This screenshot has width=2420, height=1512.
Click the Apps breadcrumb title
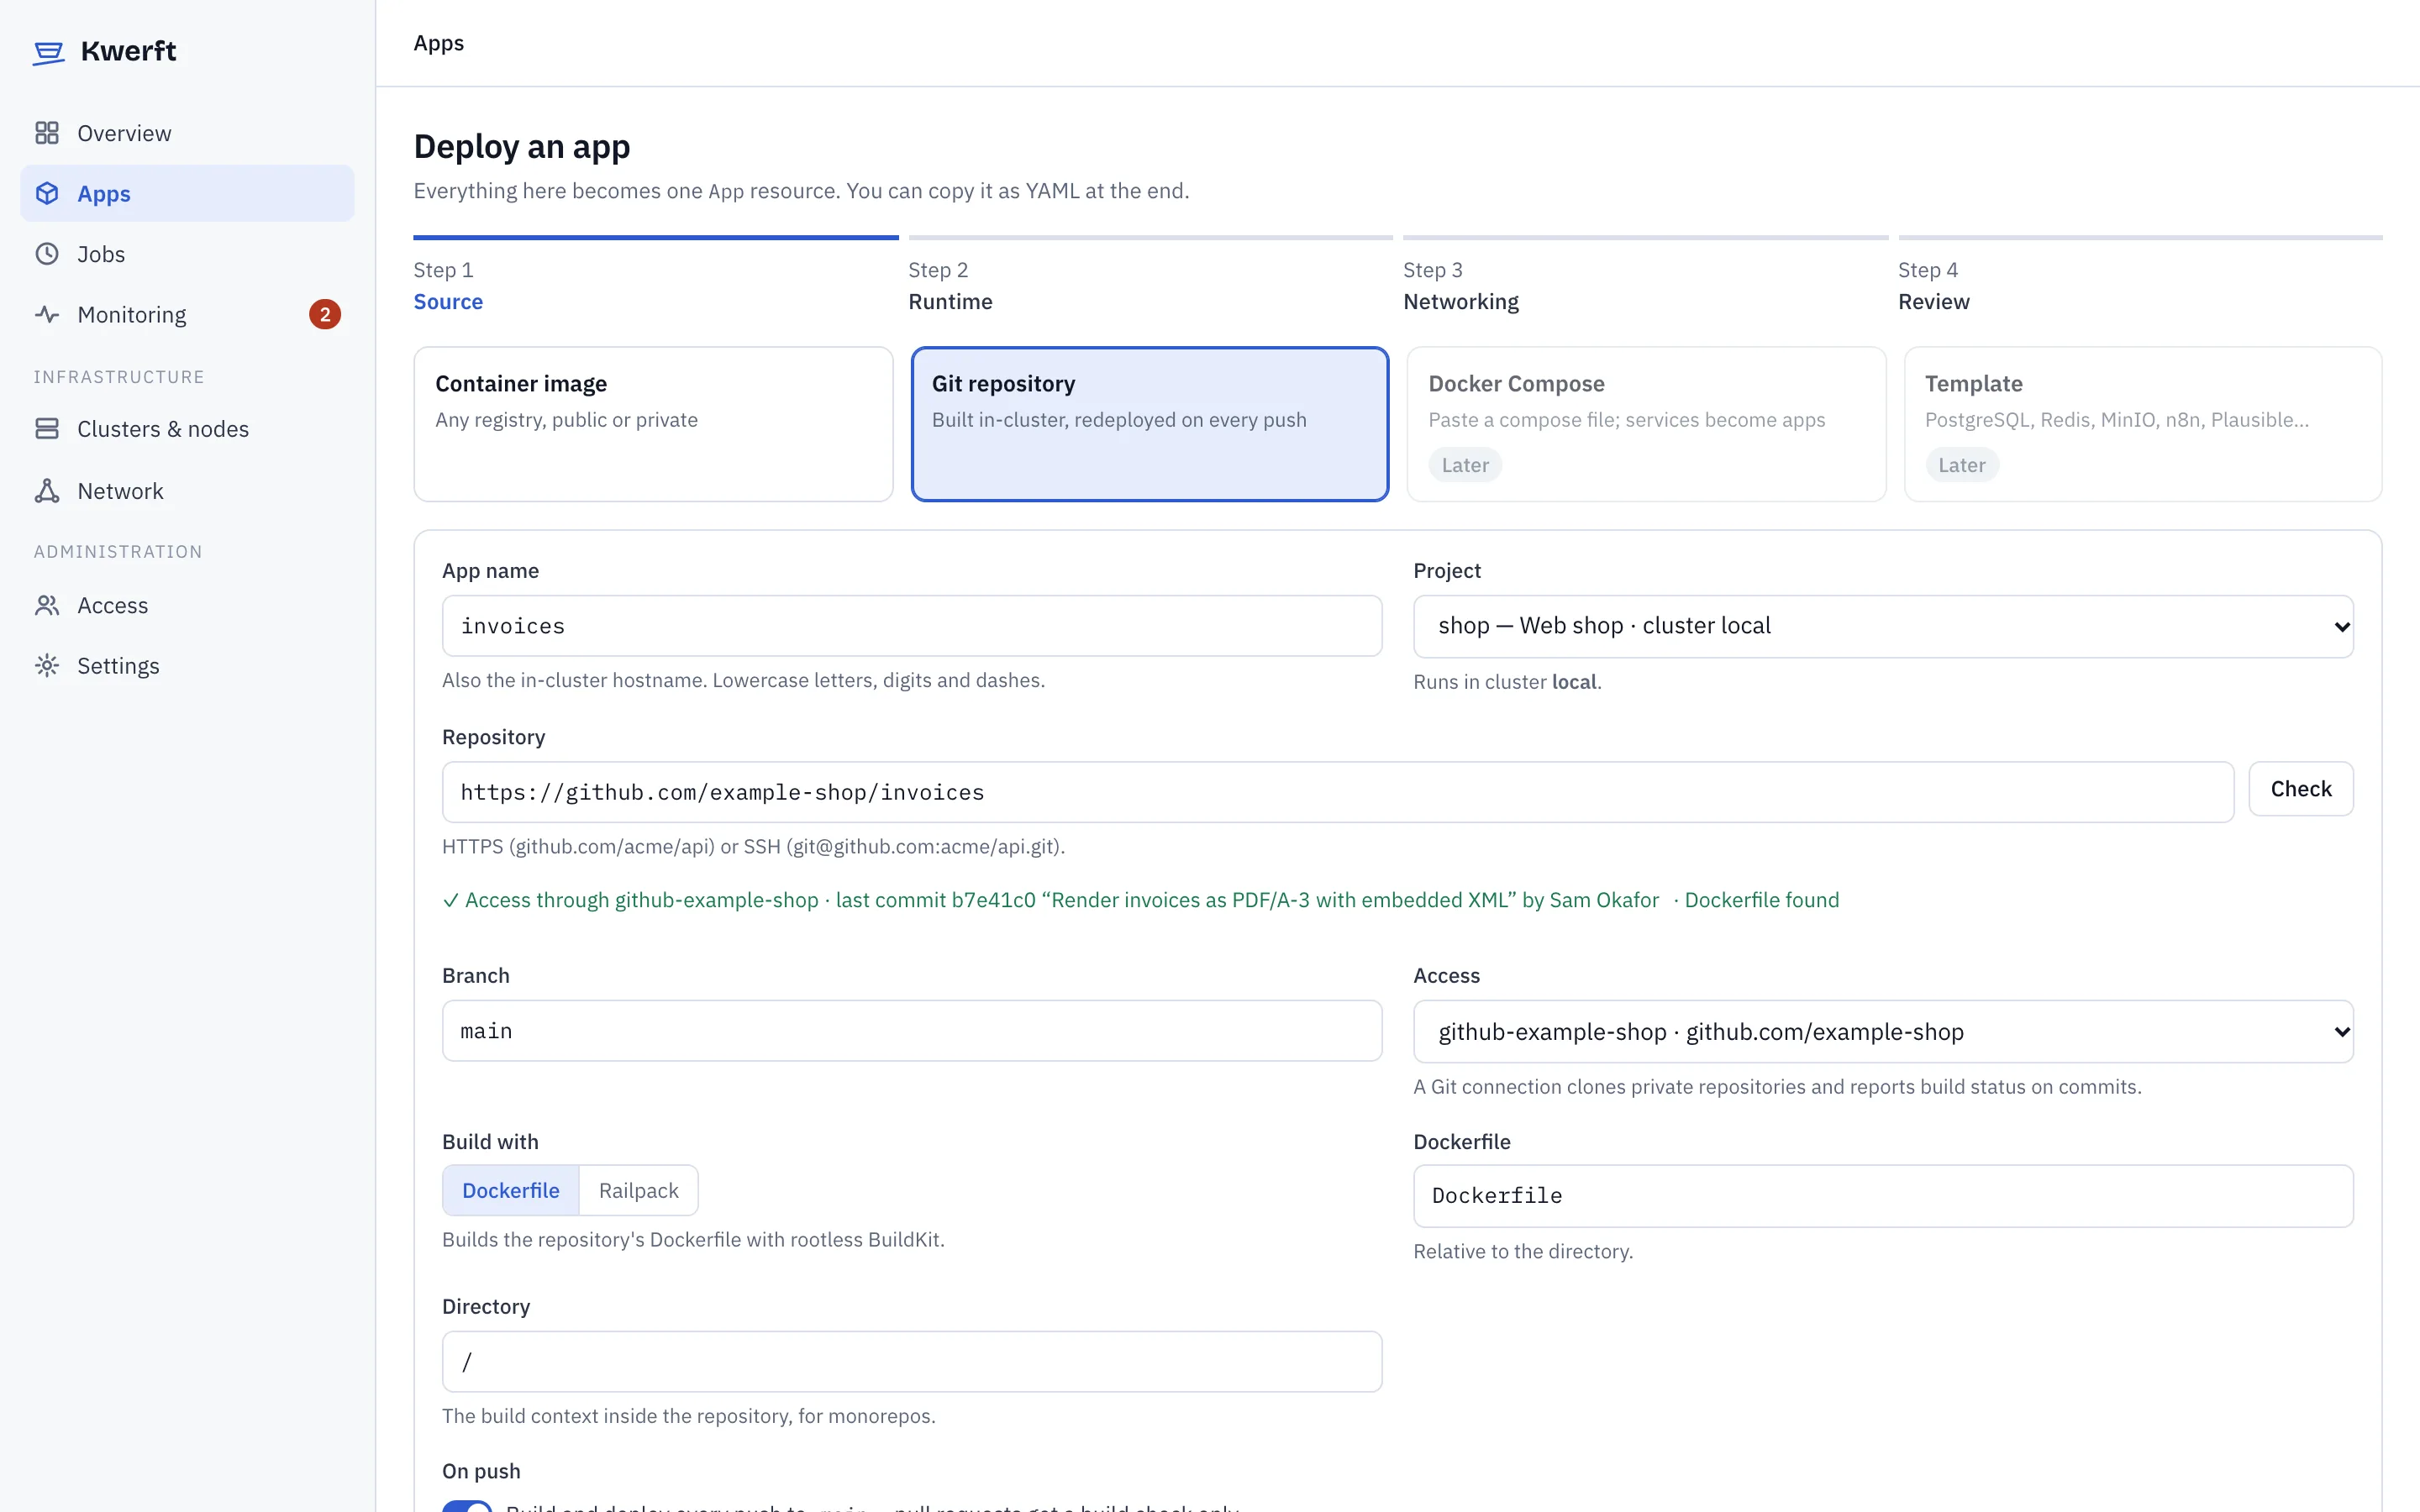pyautogui.click(x=438, y=43)
